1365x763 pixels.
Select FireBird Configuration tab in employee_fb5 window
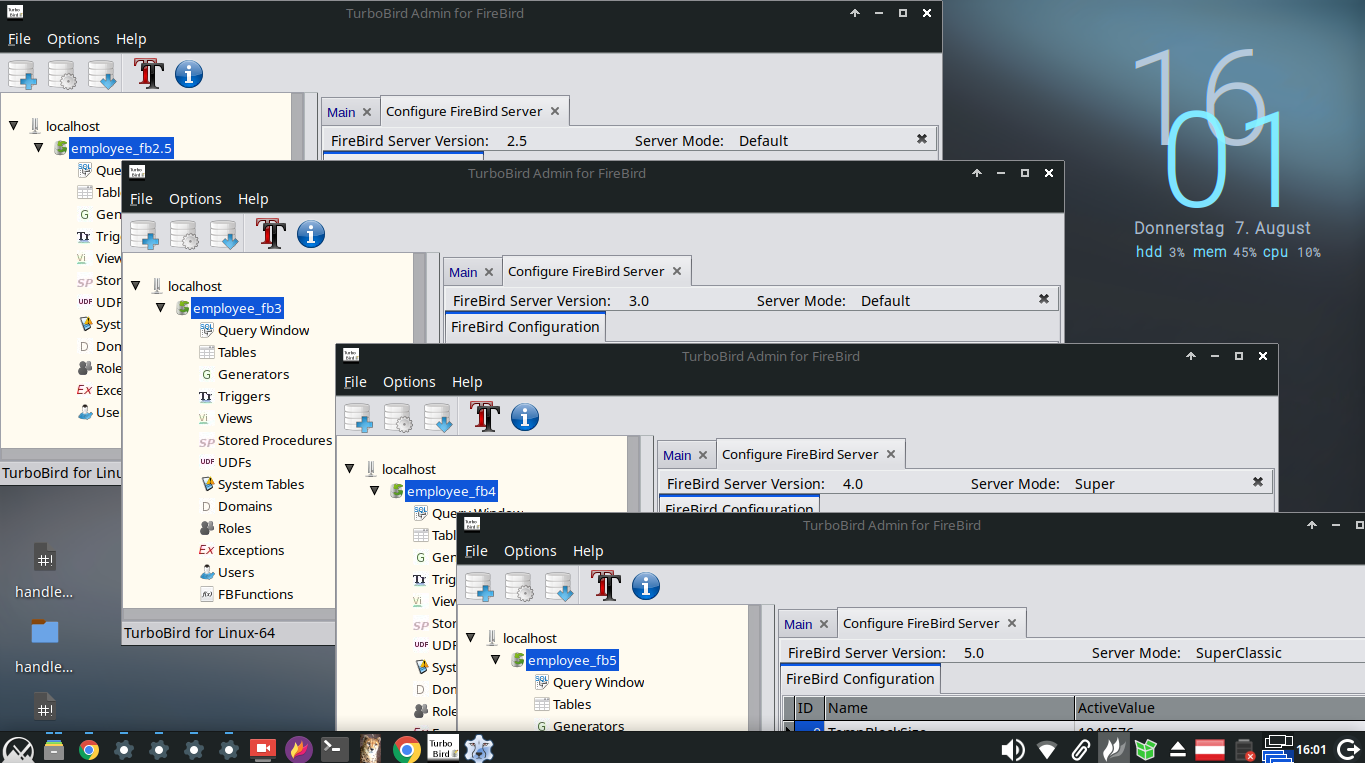pyautogui.click(x=860, y=679)
